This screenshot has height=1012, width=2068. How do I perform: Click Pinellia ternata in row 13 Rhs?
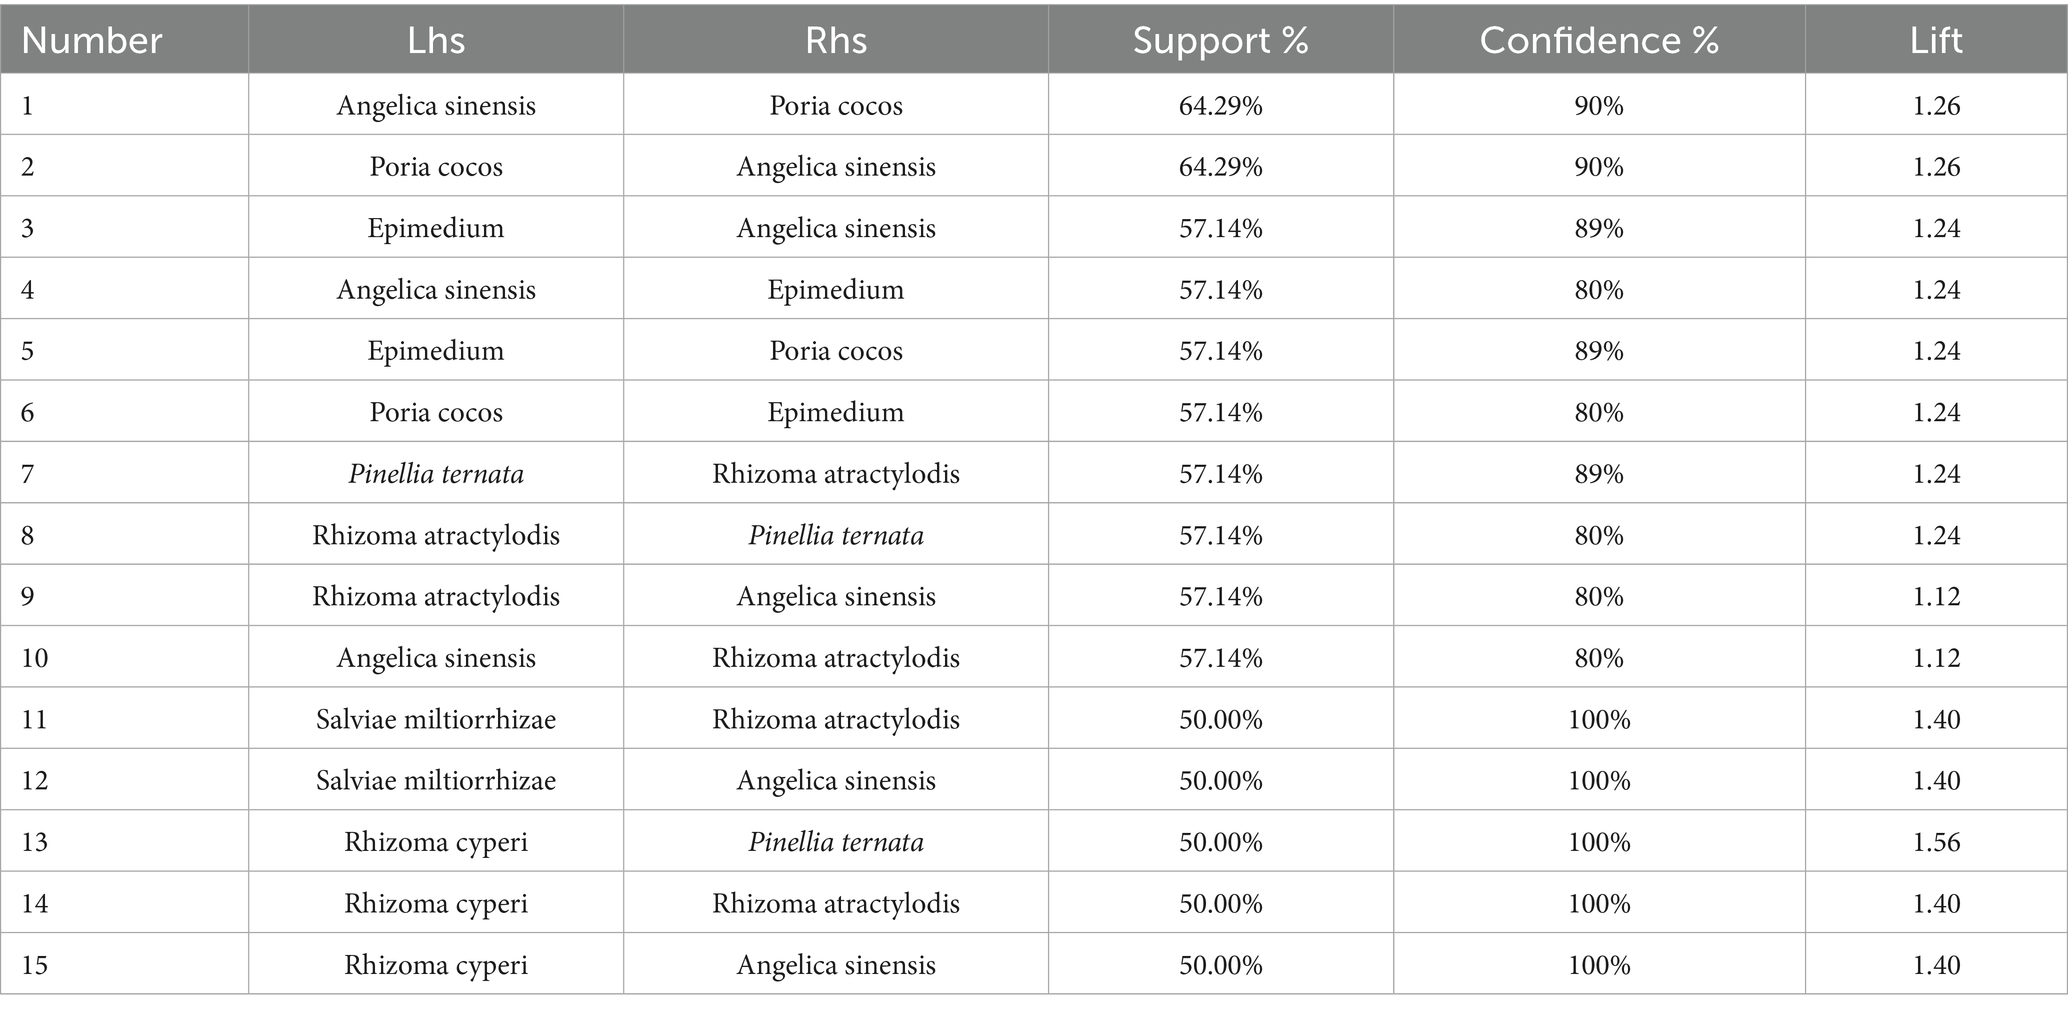point(836,842)
